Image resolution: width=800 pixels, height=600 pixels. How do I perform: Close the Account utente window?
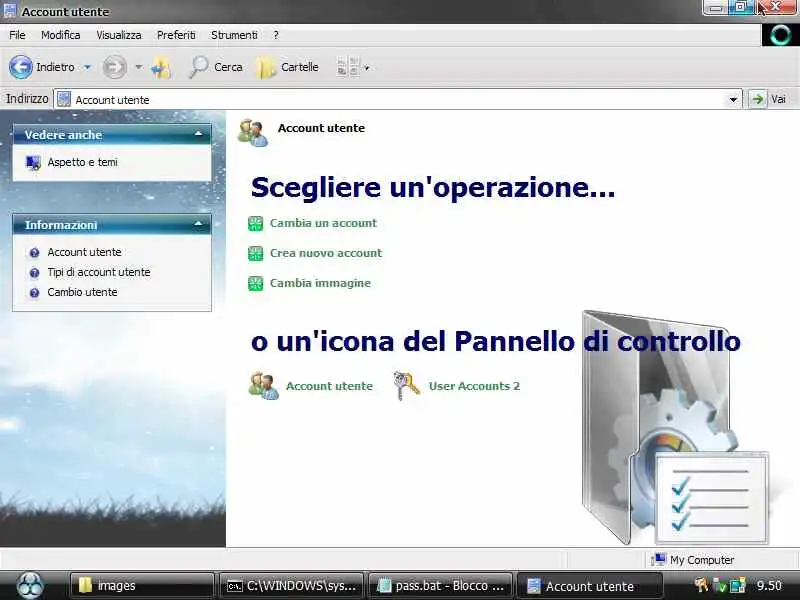[x=774, y=7]
